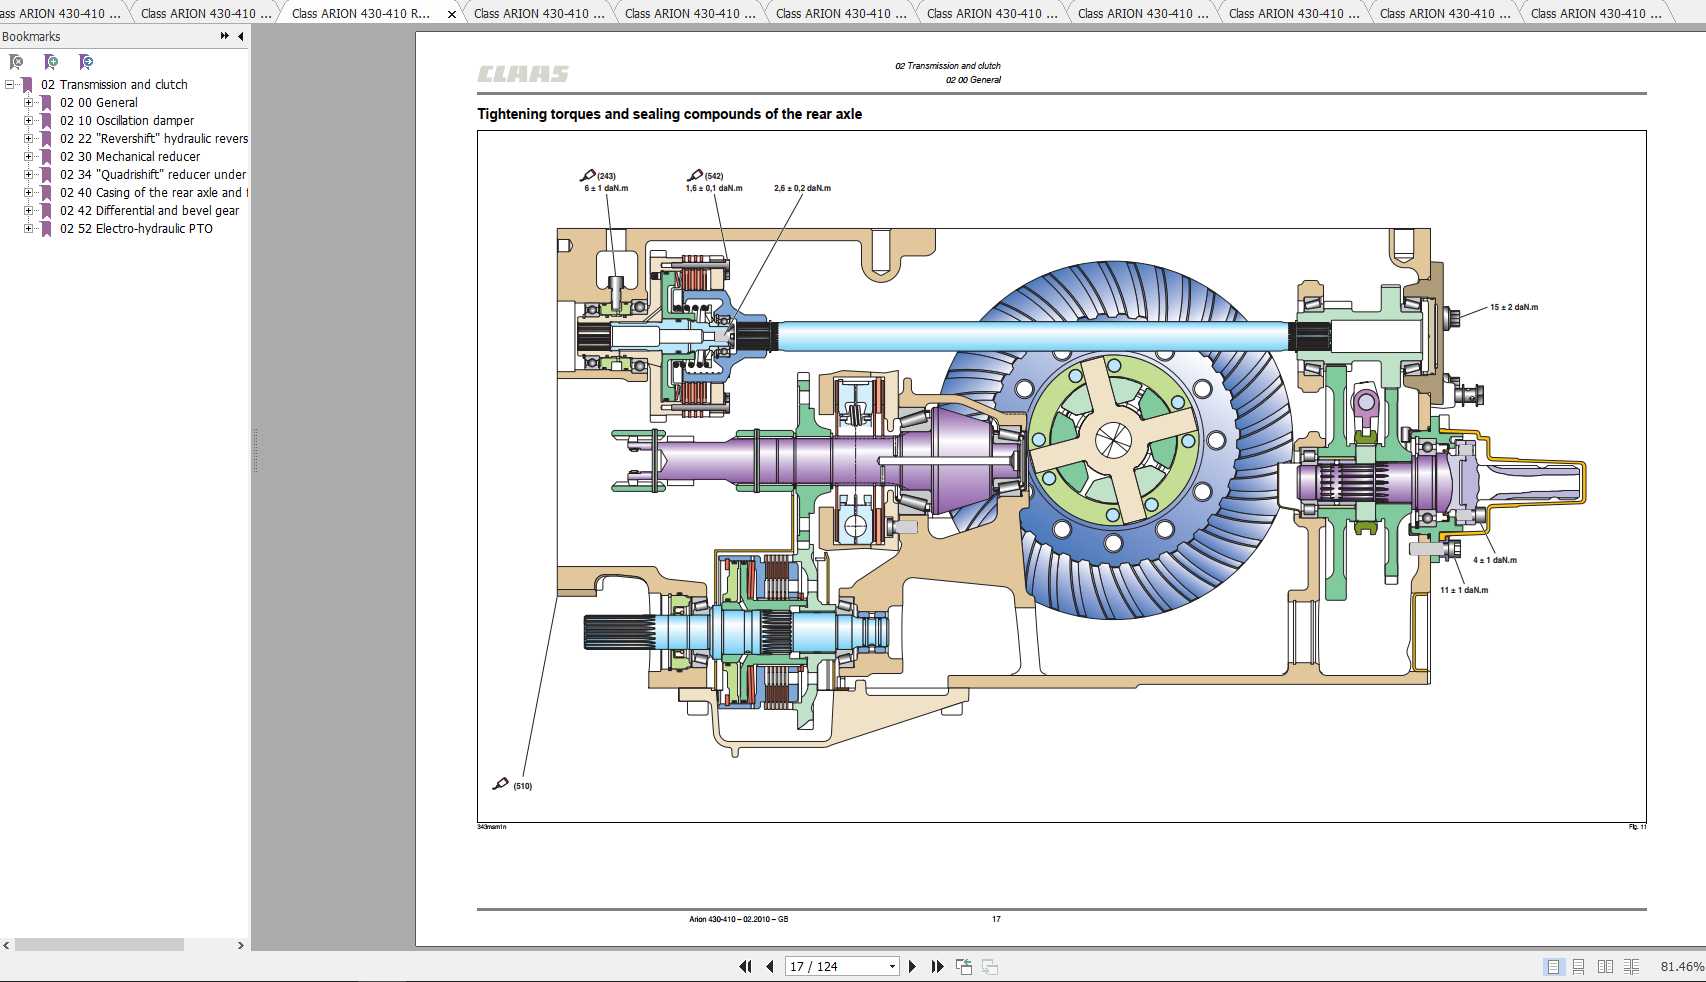Enable single page view mode
Screen dimensions: 1706x982
pos(1553,966)
